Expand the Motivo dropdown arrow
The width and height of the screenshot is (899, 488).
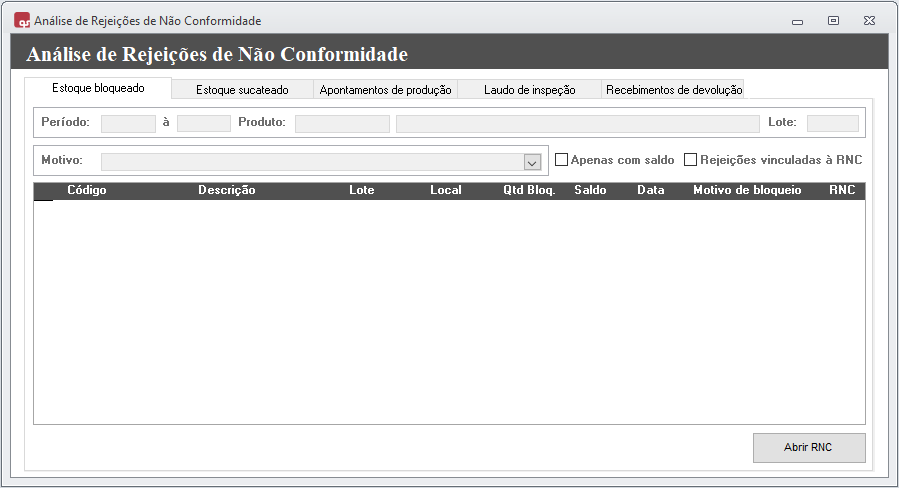tap(532, 162)
